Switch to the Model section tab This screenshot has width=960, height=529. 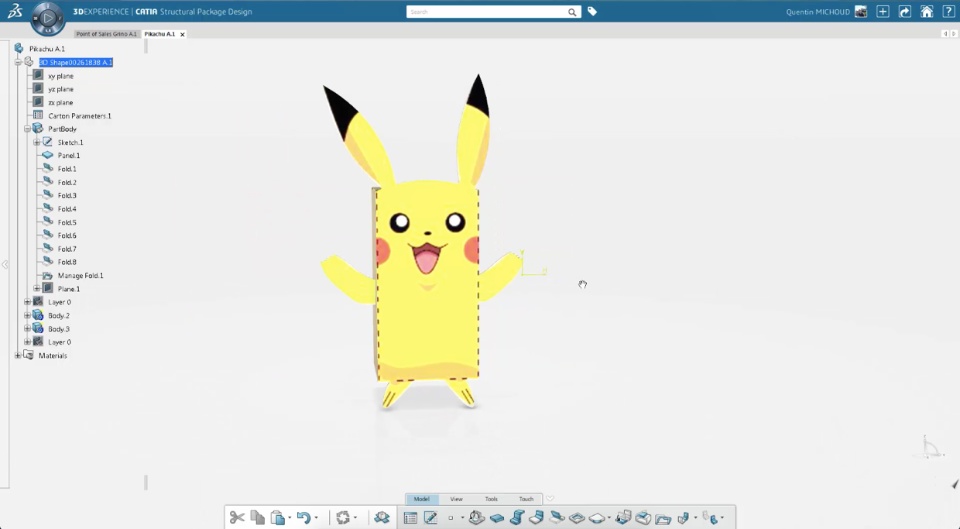click(422, 499)
